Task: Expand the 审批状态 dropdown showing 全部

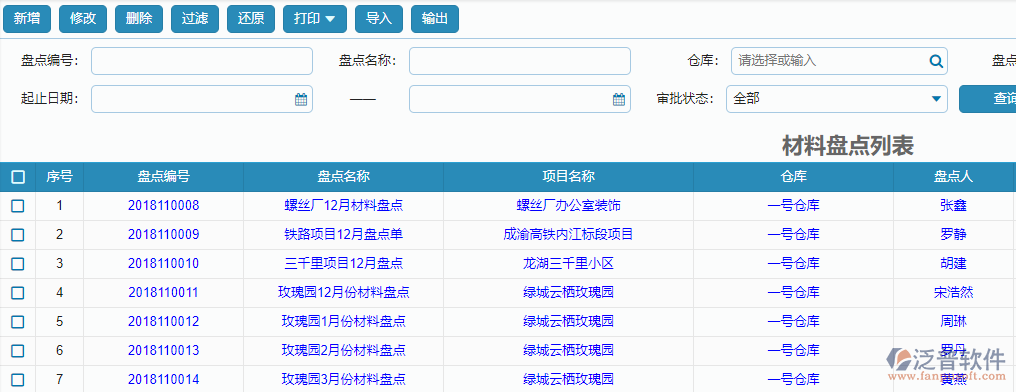Action: pyautogui.click(x=837, y=99)
